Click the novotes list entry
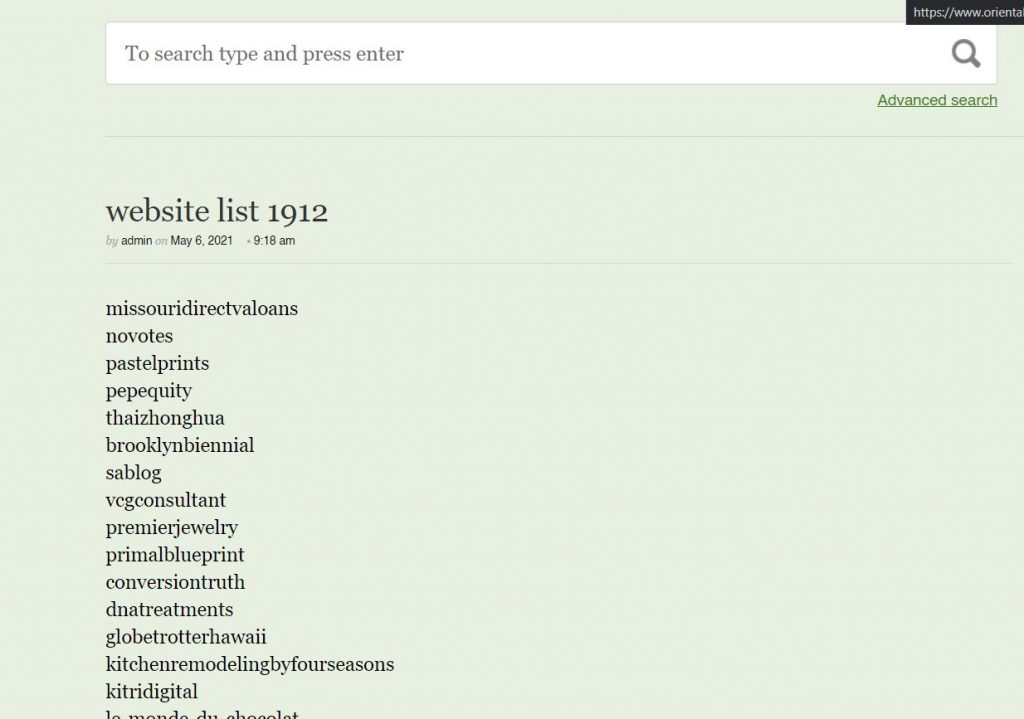1024x719 pixels. click(x=139, y=336)
